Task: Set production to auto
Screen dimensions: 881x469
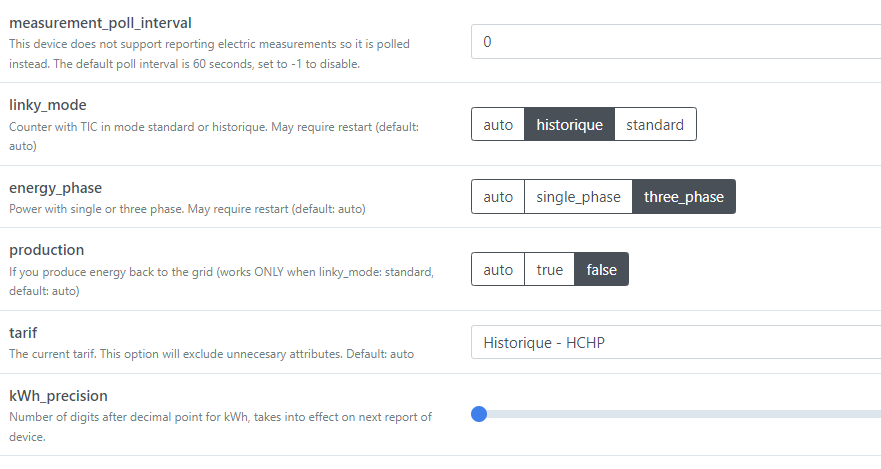Action: (498, 270)
